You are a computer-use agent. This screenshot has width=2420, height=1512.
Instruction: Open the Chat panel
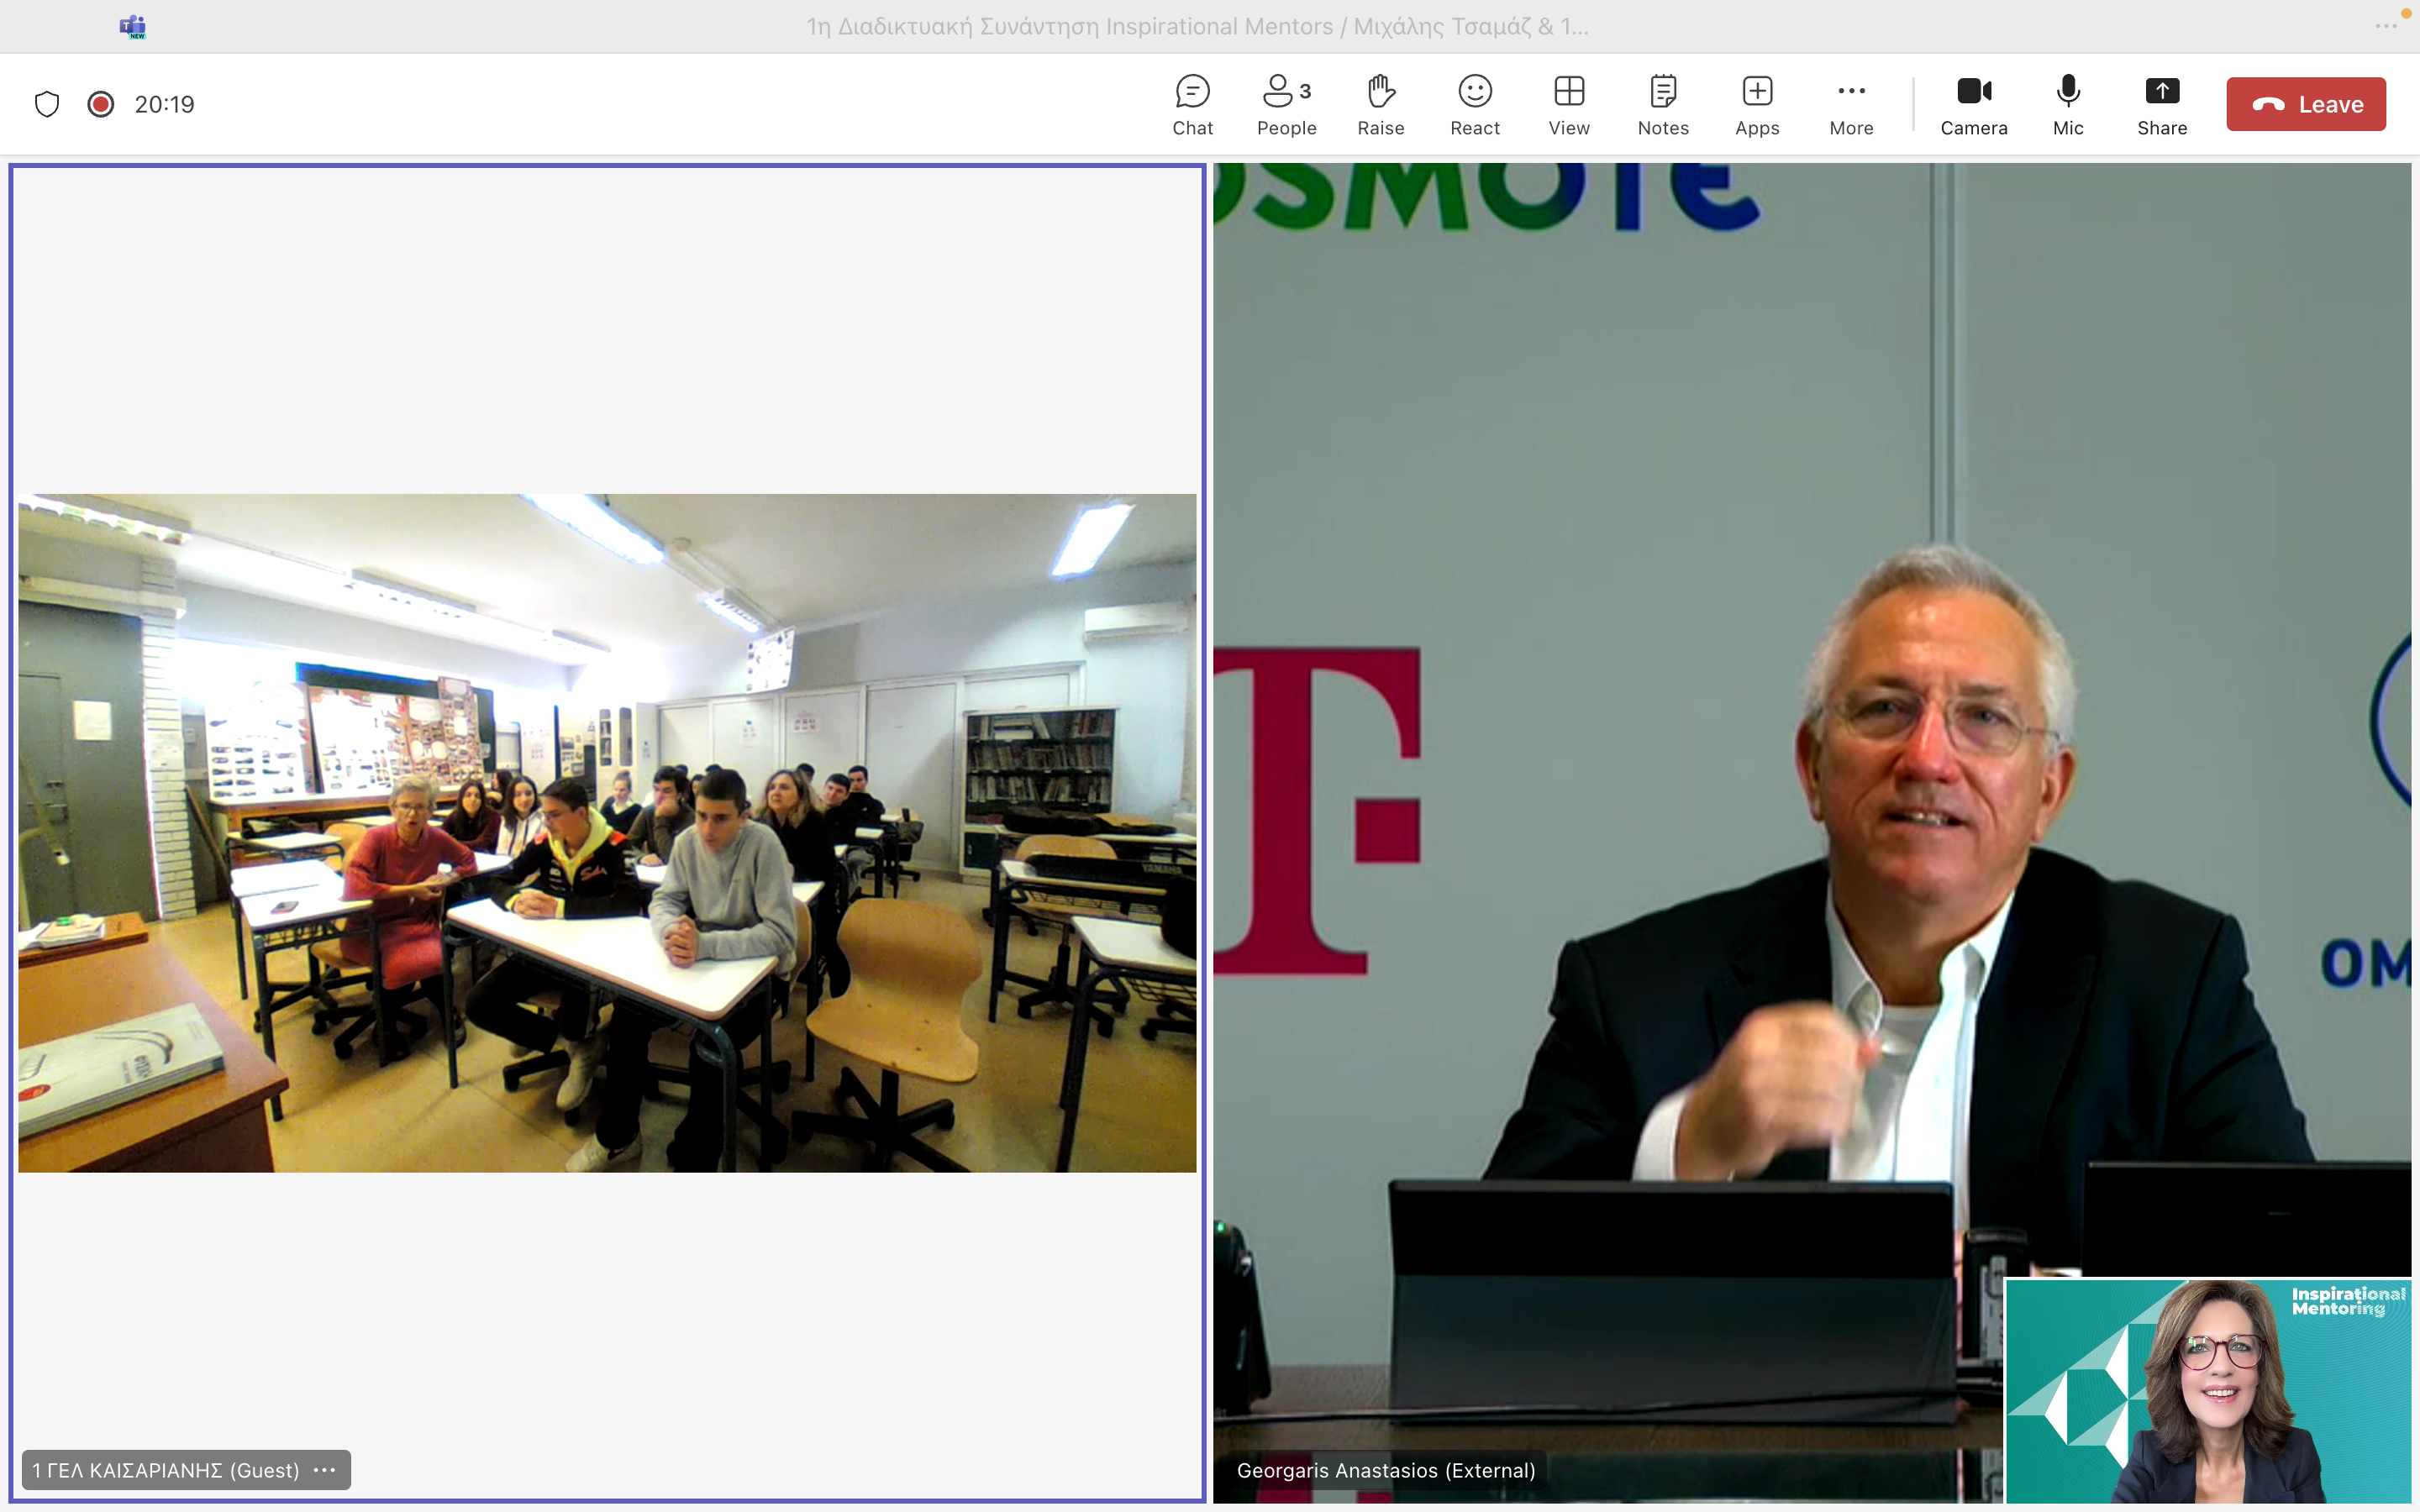tap(1192, 104)
